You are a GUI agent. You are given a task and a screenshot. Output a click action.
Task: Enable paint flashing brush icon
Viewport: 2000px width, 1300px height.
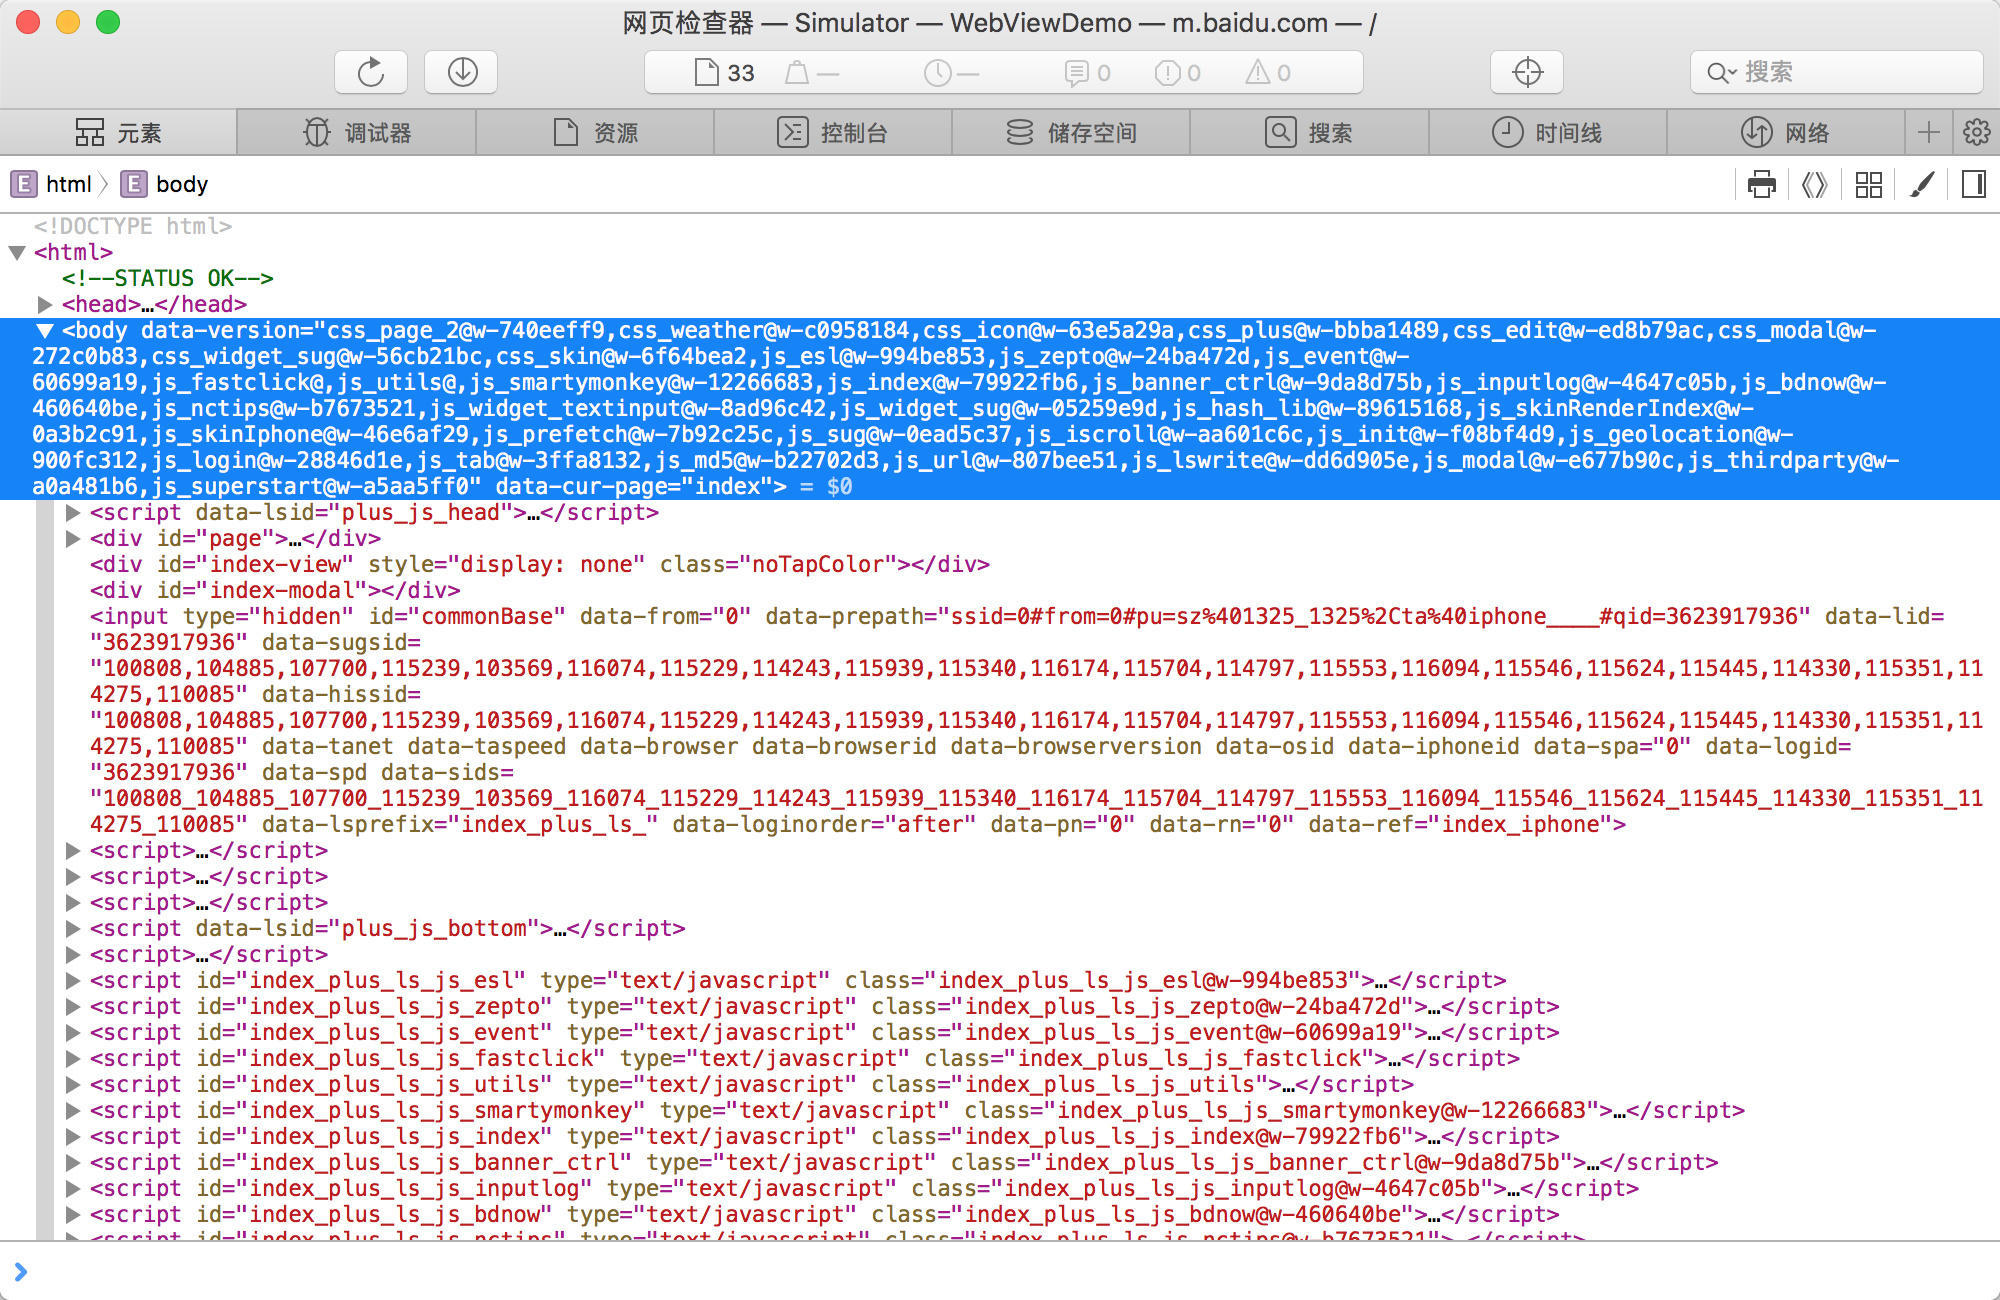(1921, 184)
